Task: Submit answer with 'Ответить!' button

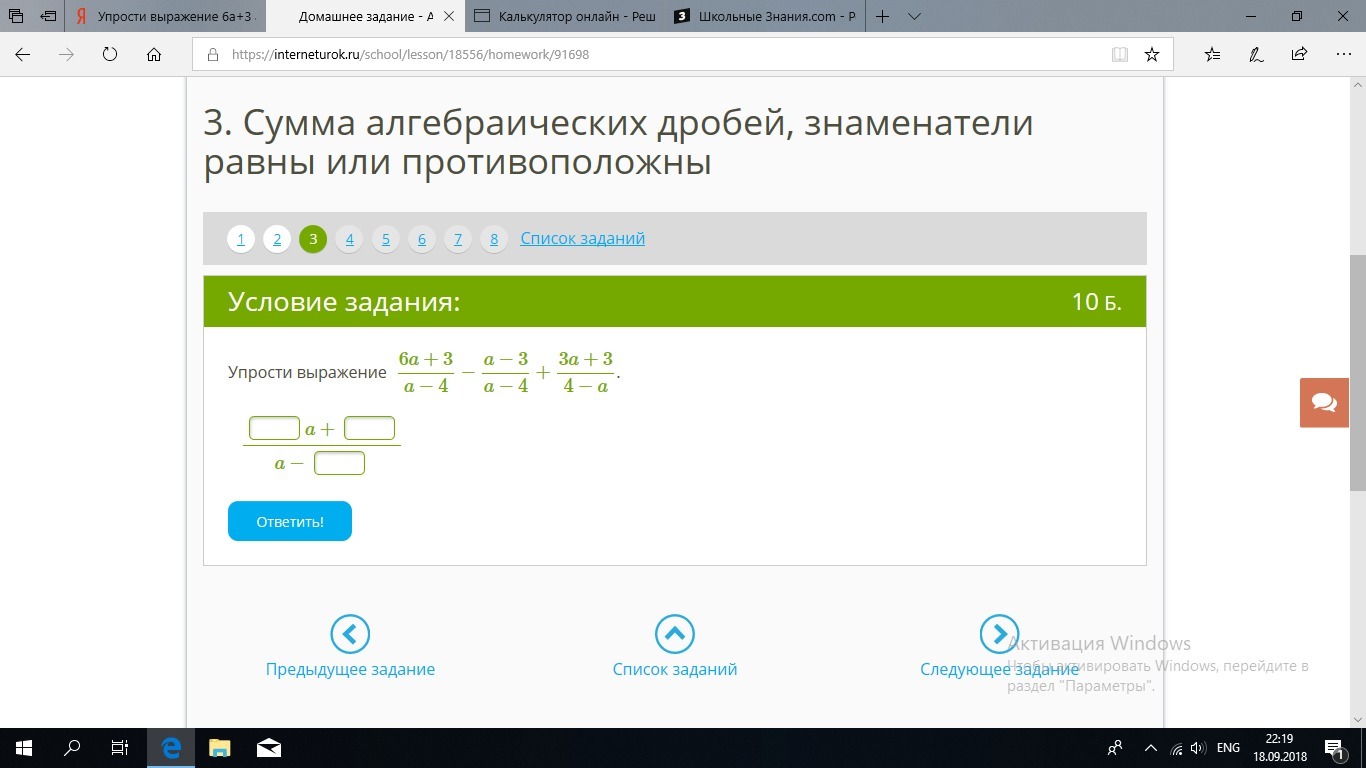Action: (290, 521)
